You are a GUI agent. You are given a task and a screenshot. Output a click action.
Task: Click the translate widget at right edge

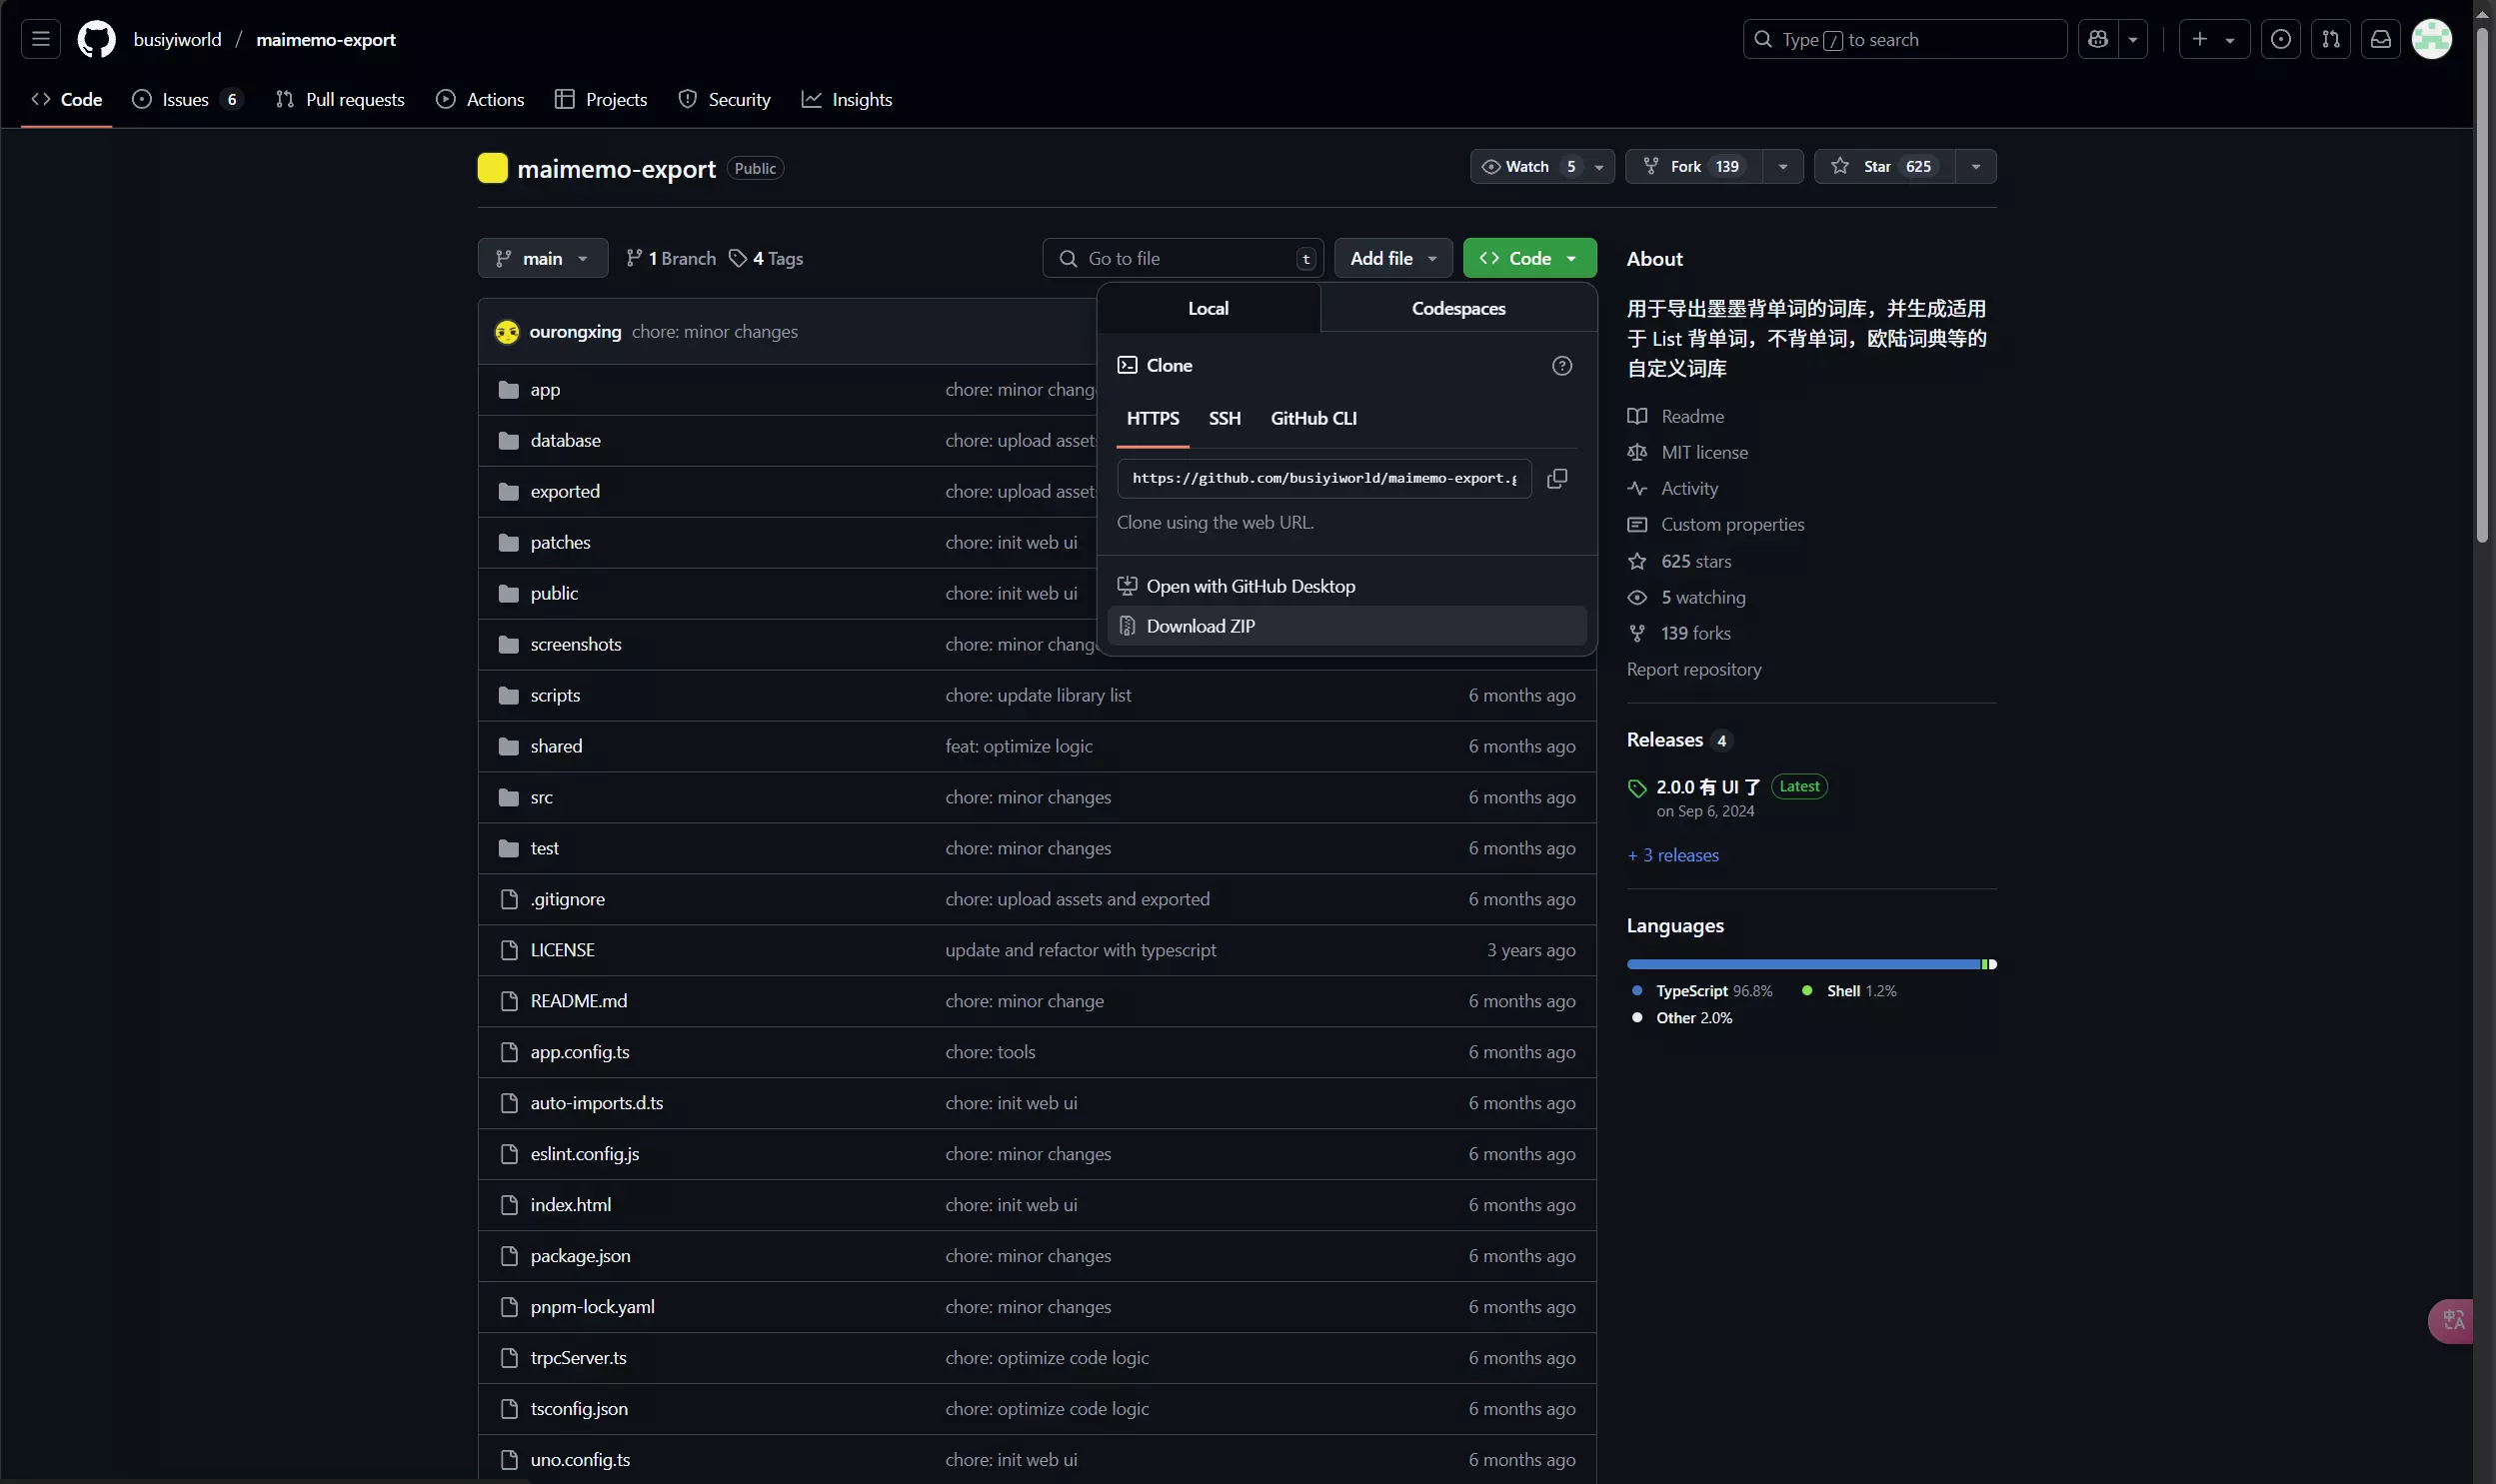coord(2453,1321)
